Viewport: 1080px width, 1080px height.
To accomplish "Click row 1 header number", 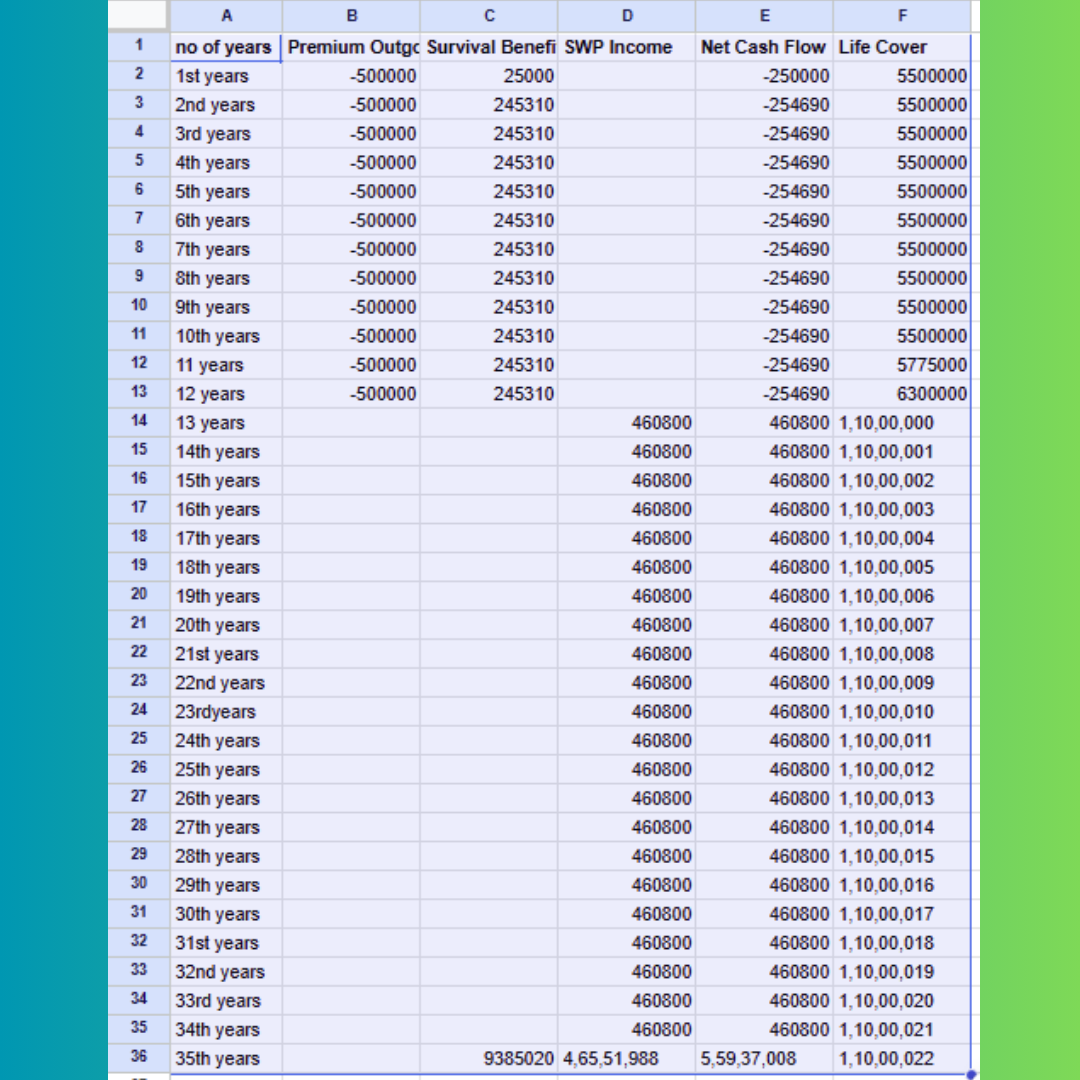I will coord(138,46).
